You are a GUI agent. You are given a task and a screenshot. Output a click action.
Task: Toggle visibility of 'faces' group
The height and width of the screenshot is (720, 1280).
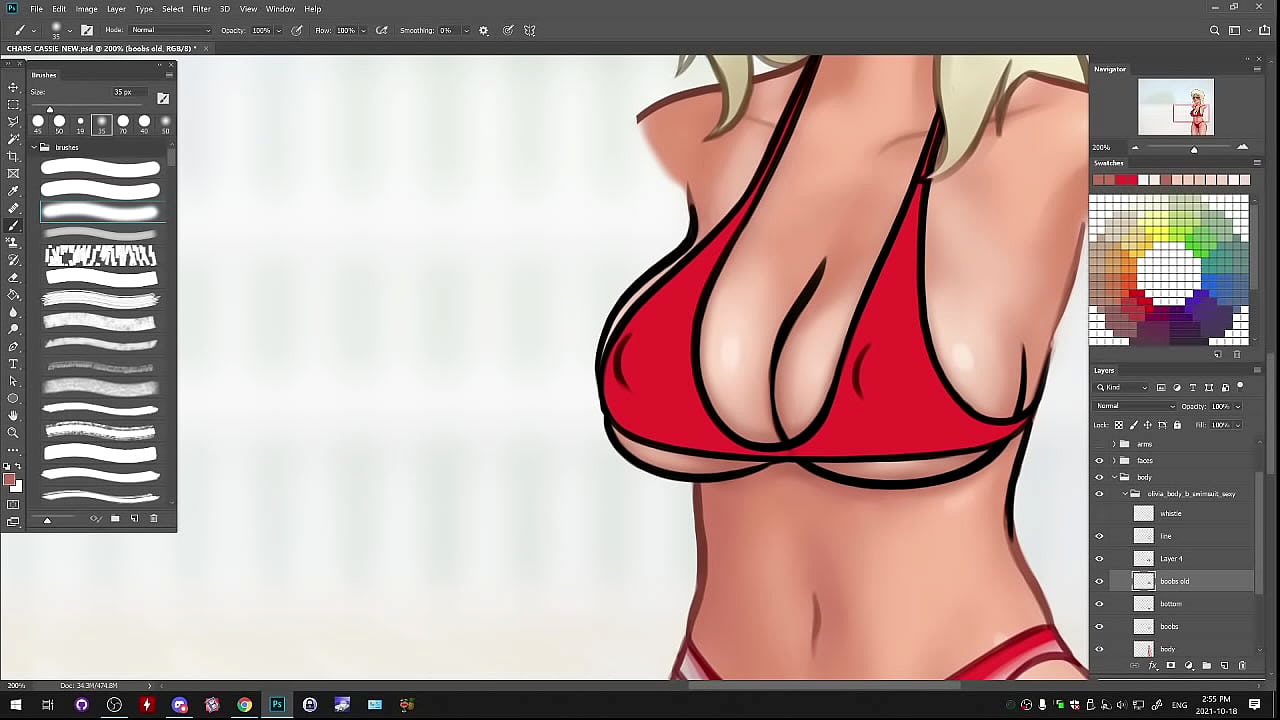click(x=1099, y=461)
